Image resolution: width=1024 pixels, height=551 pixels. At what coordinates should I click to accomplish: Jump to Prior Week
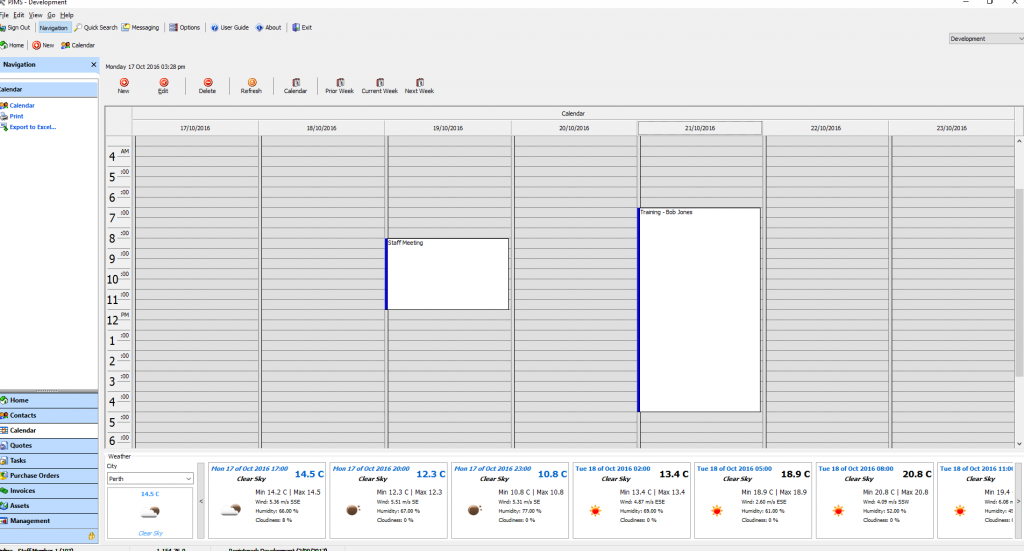pos(339,83)
